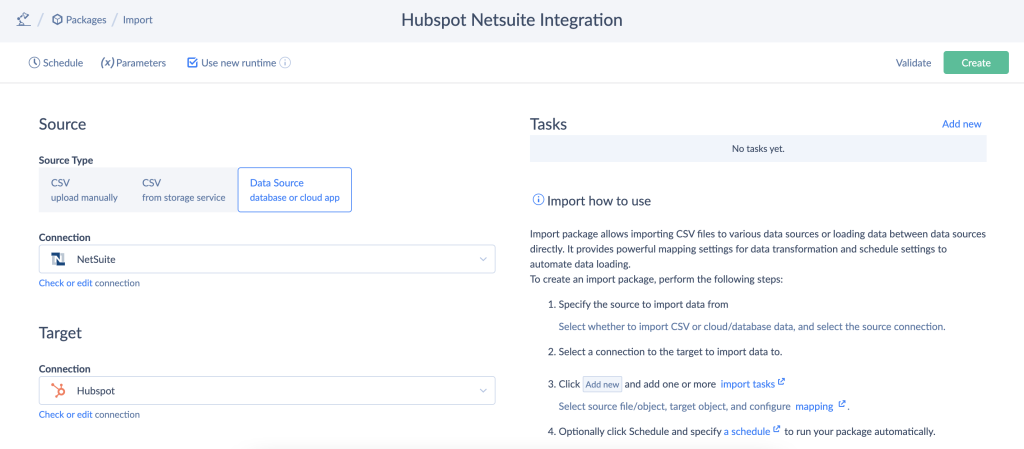This screenshot has height=449, width=1024.
Task: Click the Source Type label
Action: pos(66,160)
